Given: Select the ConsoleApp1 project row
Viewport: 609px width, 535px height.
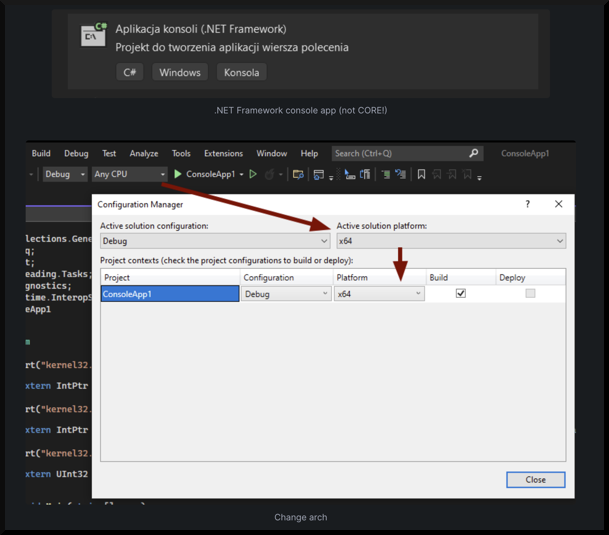Looking at the screenshot, I should (170, 294).
